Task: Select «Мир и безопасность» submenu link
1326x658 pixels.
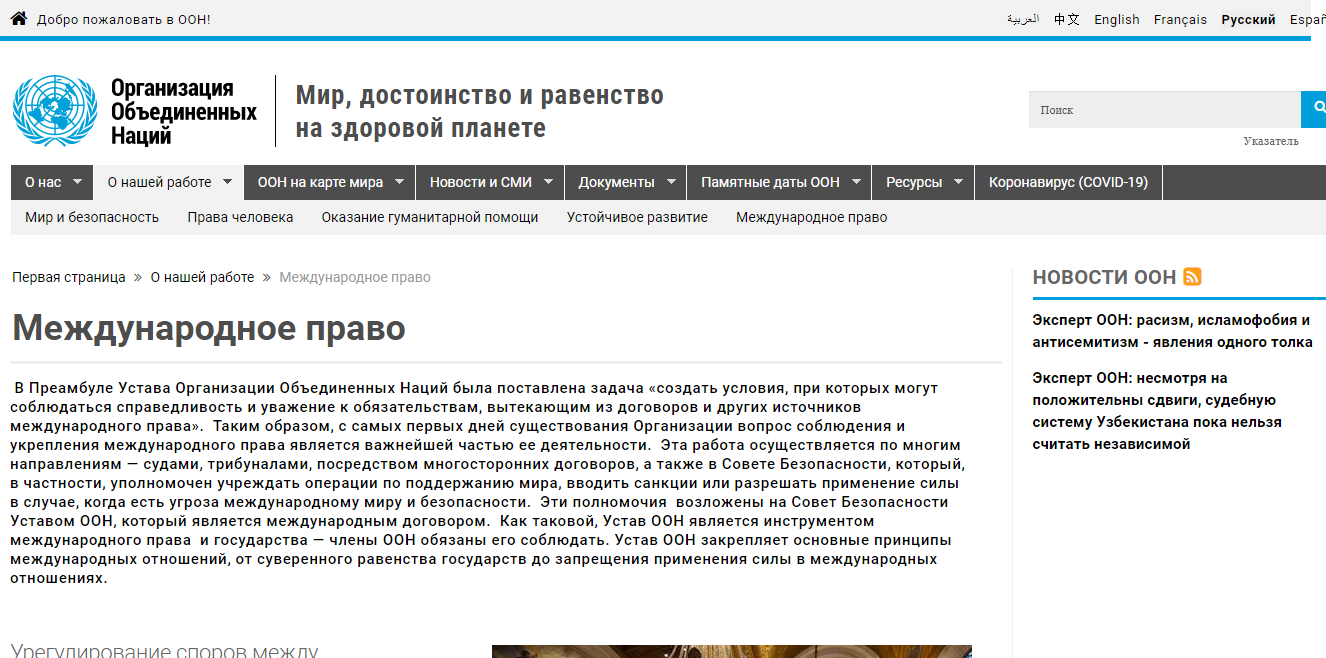Action: point(92,217)
